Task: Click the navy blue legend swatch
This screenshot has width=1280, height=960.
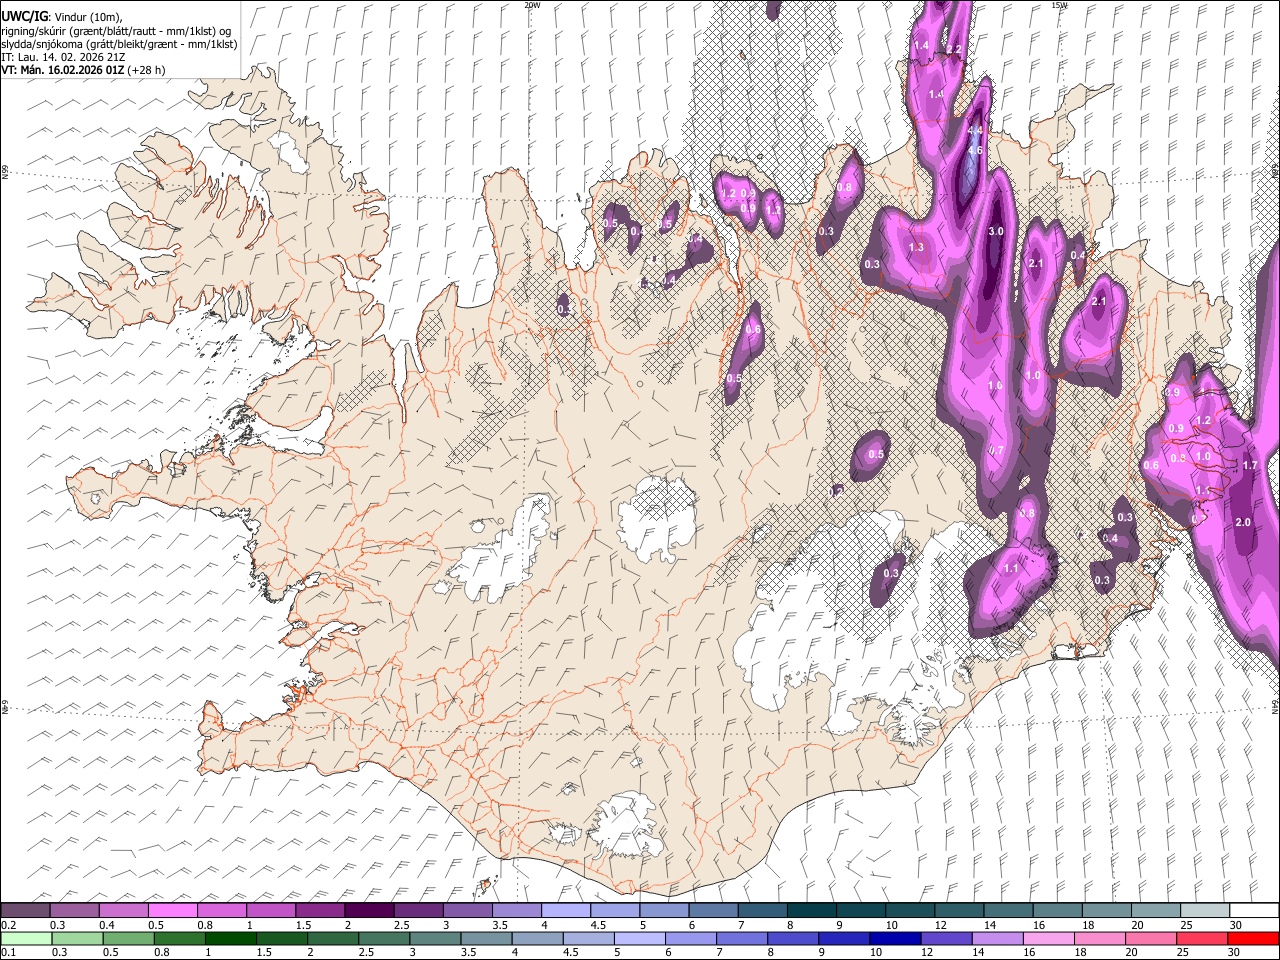Action: [895, 938]
